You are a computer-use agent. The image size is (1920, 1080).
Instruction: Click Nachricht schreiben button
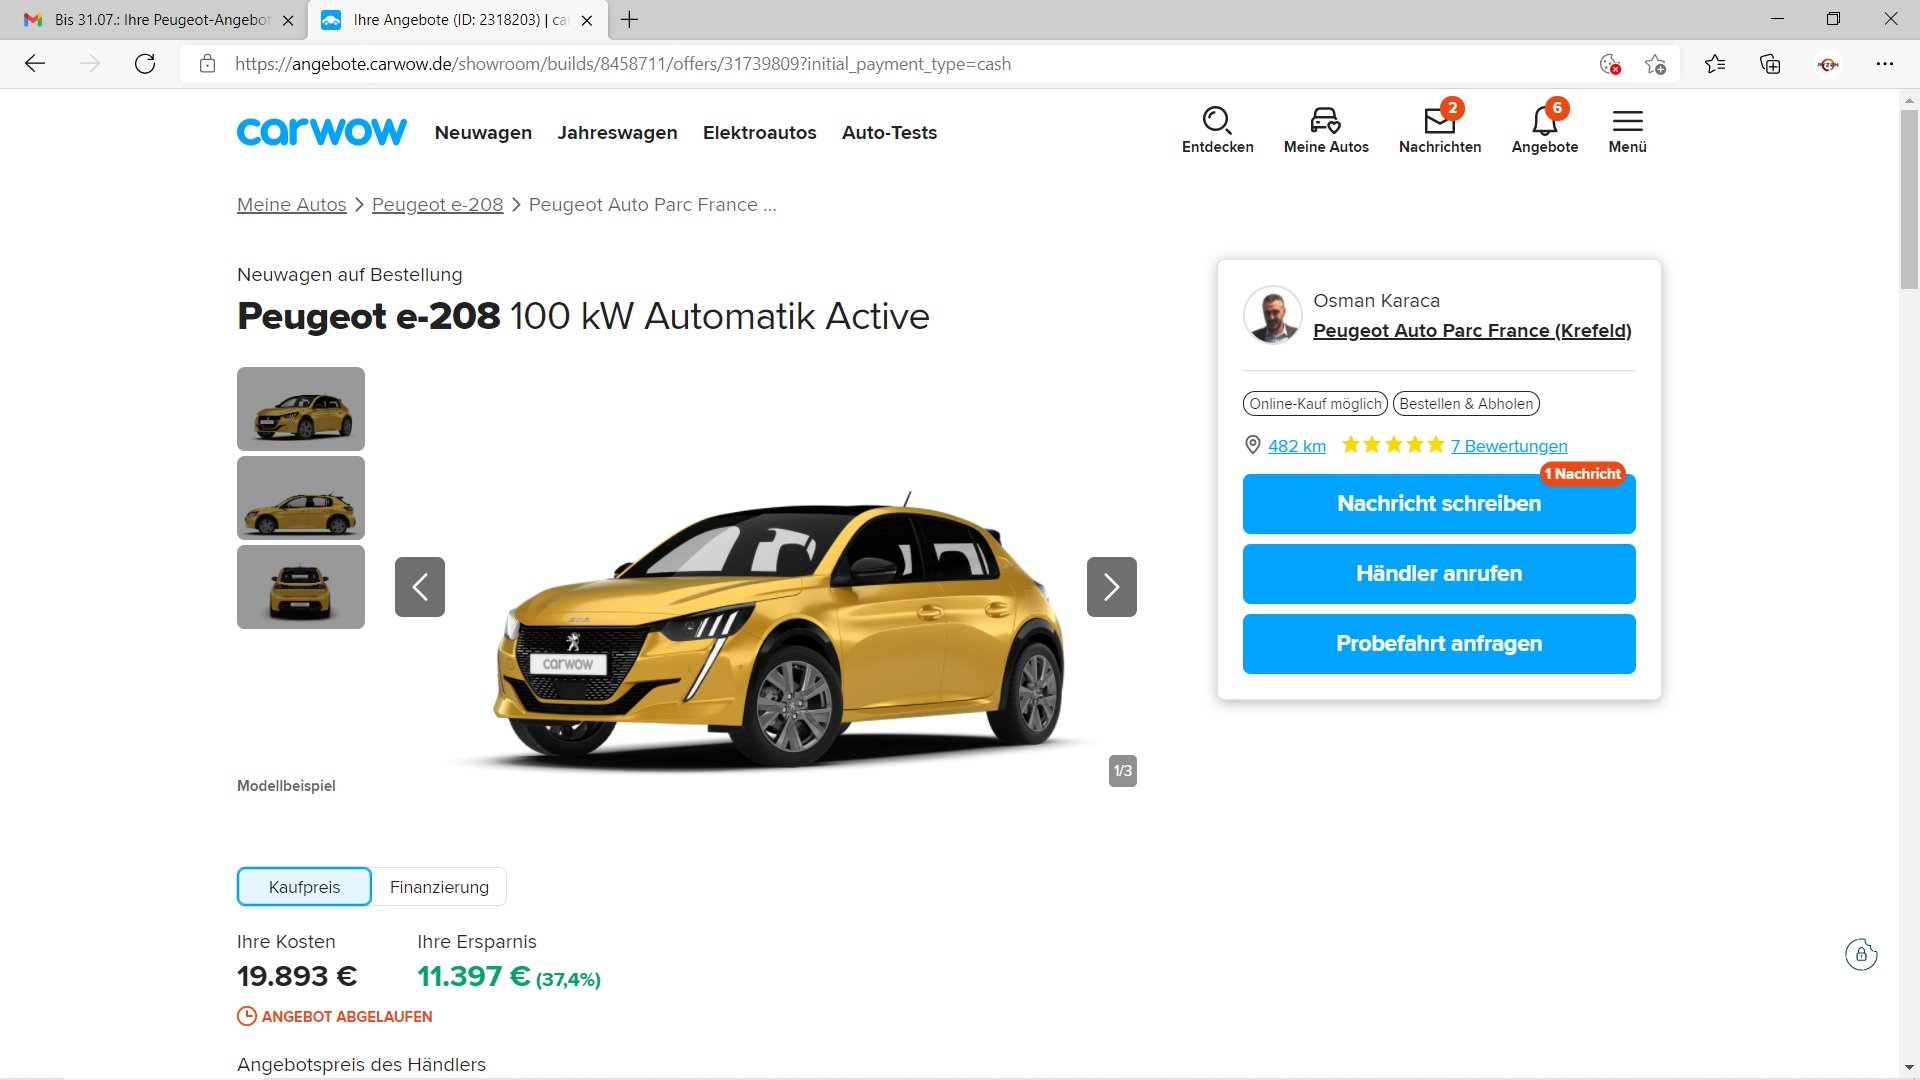pos(1438,504)
